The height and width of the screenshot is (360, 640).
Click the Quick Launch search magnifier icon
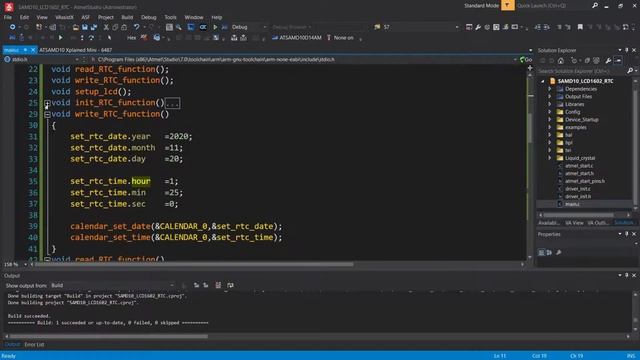(x=595, y=6)
